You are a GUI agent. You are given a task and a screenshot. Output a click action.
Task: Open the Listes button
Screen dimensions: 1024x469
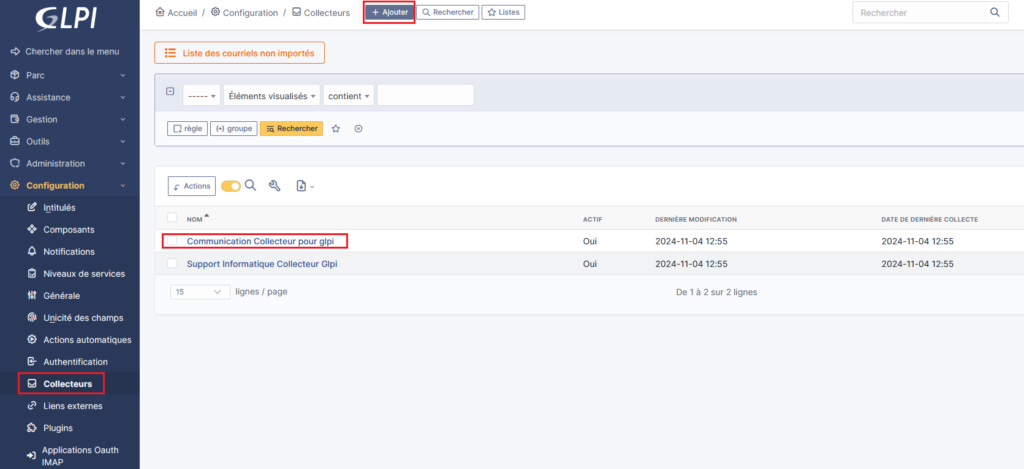504,12
